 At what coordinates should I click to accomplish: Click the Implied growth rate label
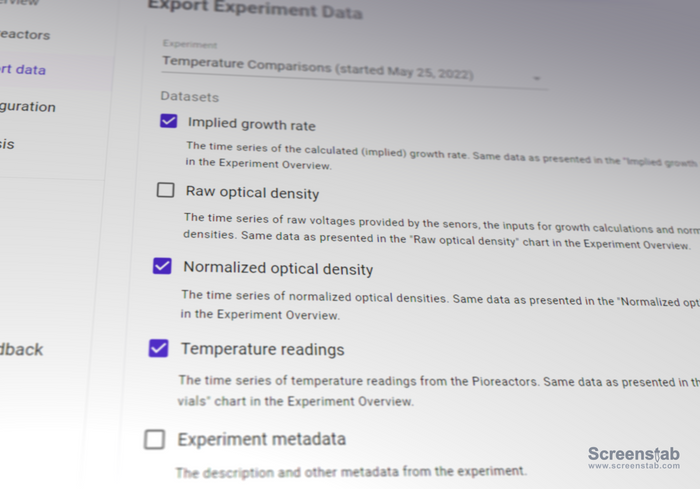pos(251,125)
